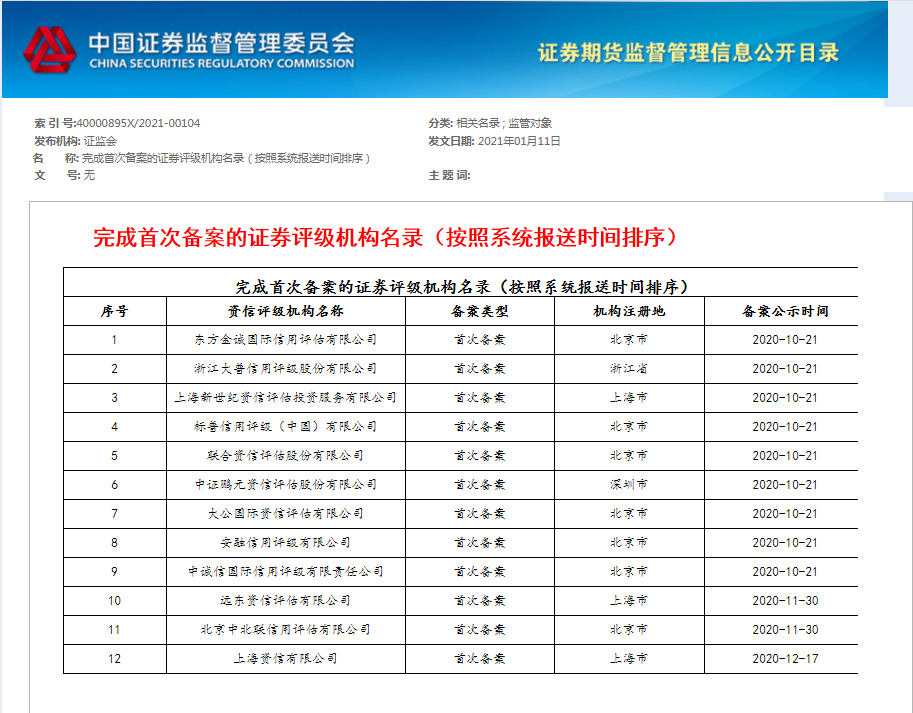Click 上海市 cell in row 3

click(629, 398)
